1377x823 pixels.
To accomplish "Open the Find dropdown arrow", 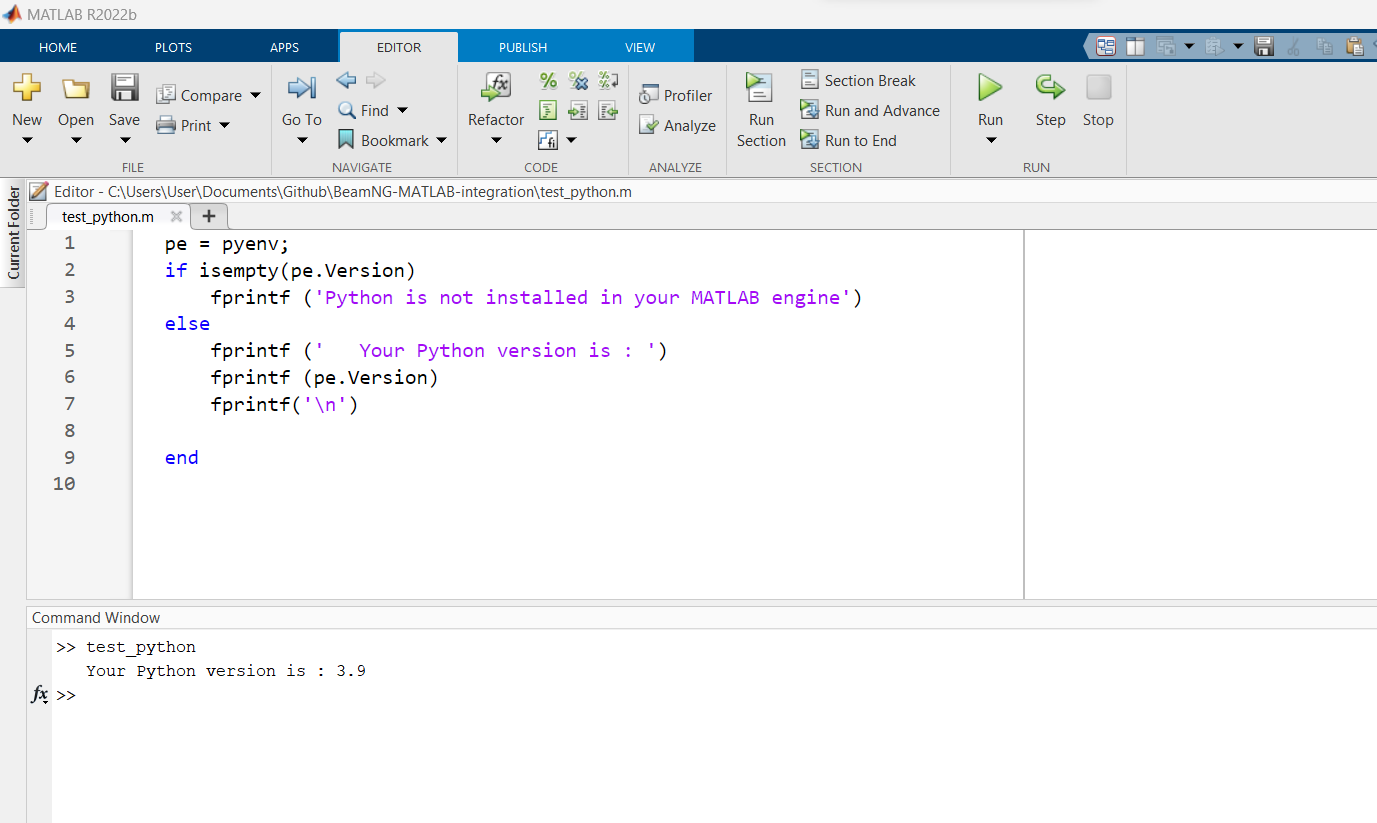I will [402, 111].
